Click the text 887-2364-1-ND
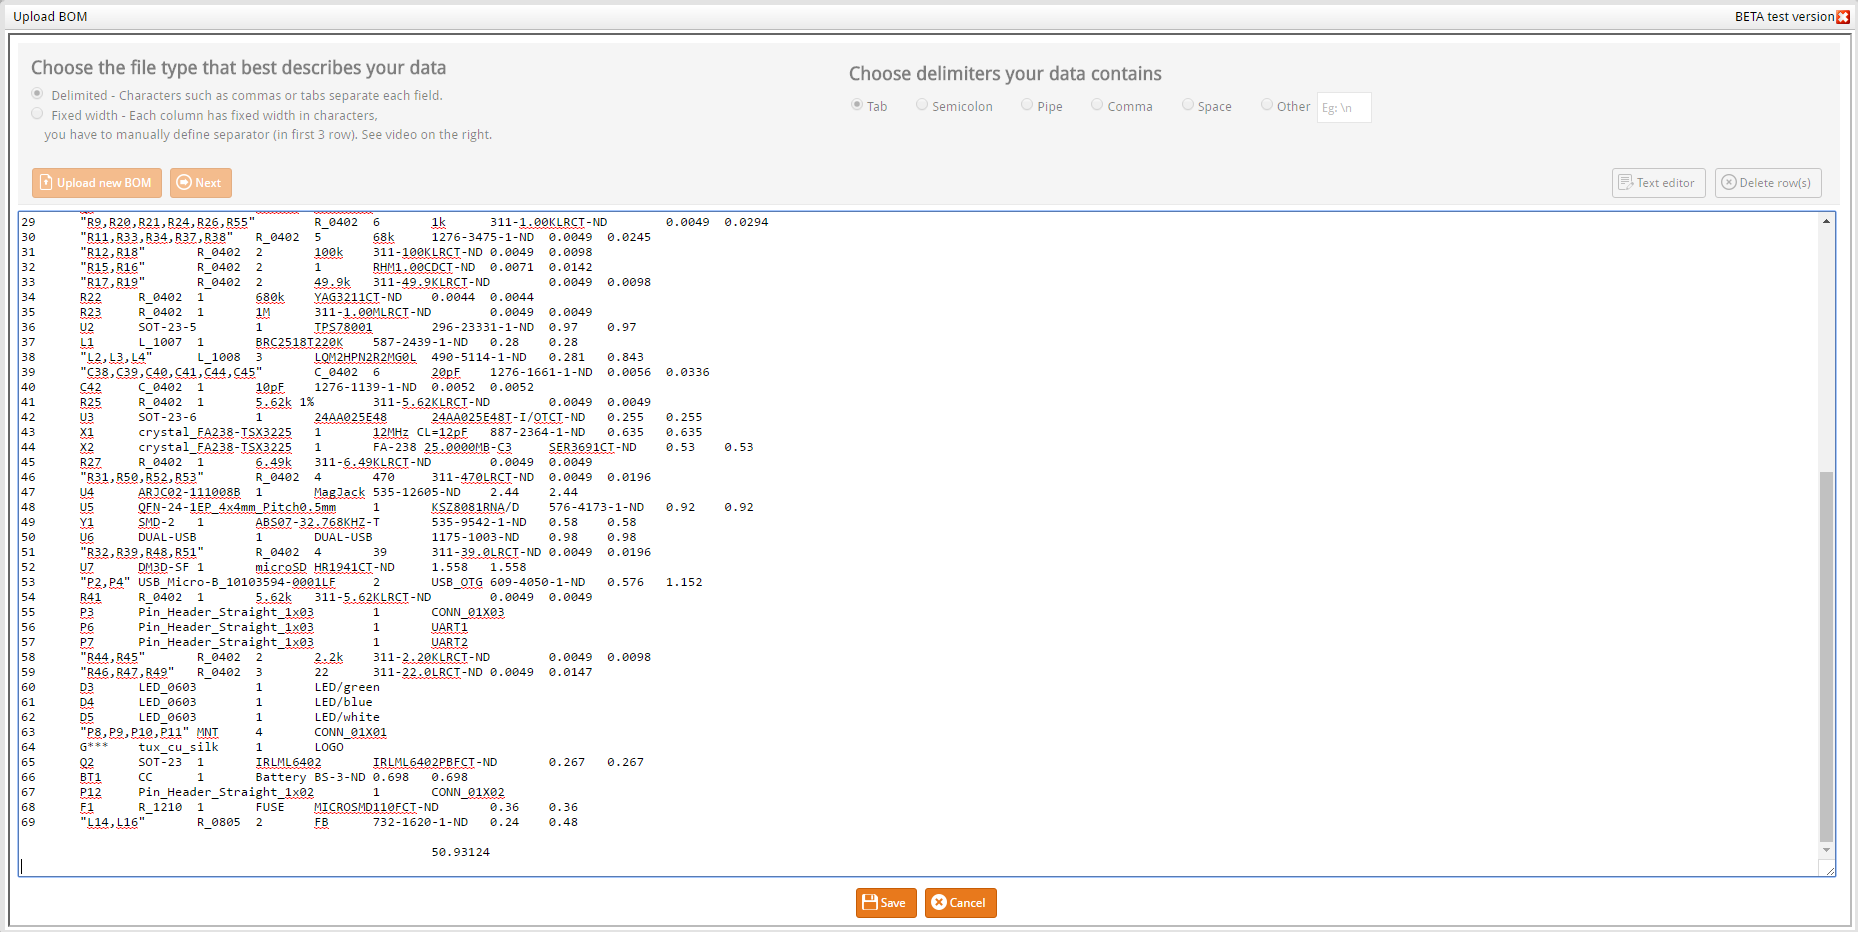The width and height of the screenshot is (1858, 932). click(x=537, y=432)
